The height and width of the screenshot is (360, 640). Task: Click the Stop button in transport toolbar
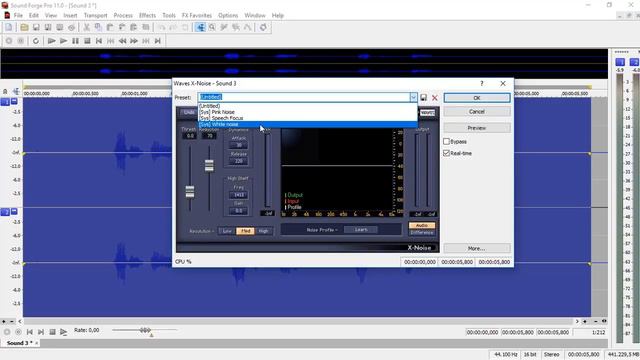[x=87, y=41]
